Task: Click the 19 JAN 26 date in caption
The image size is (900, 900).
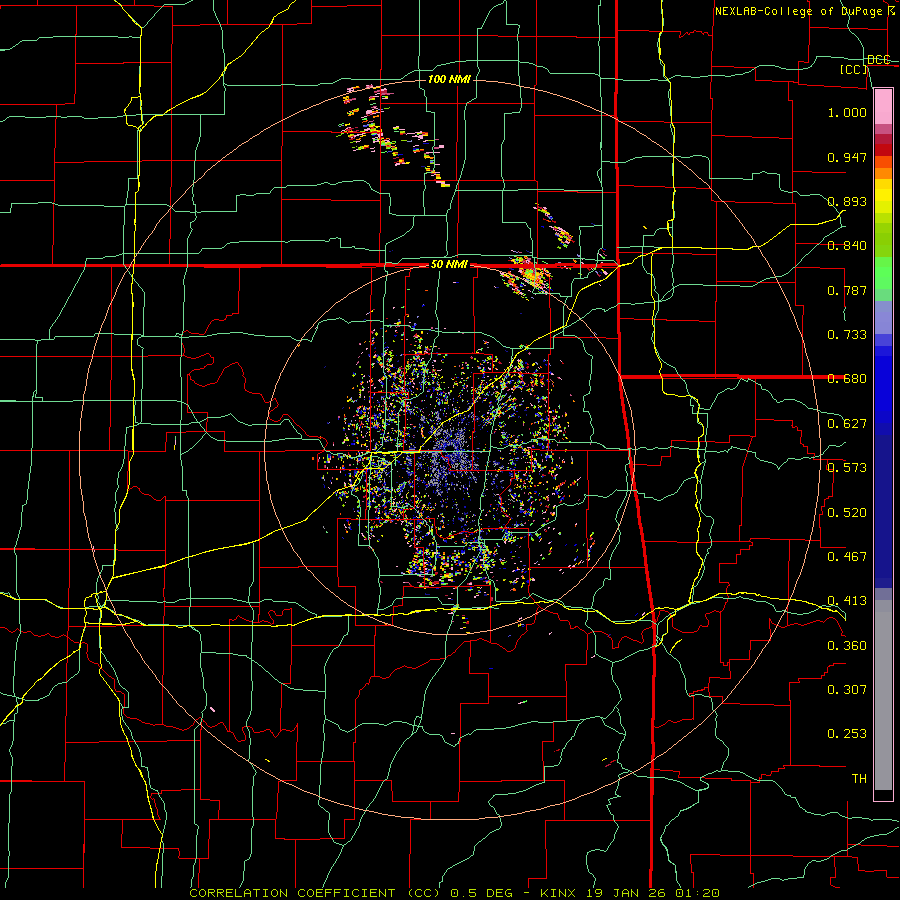Action: 626,893
